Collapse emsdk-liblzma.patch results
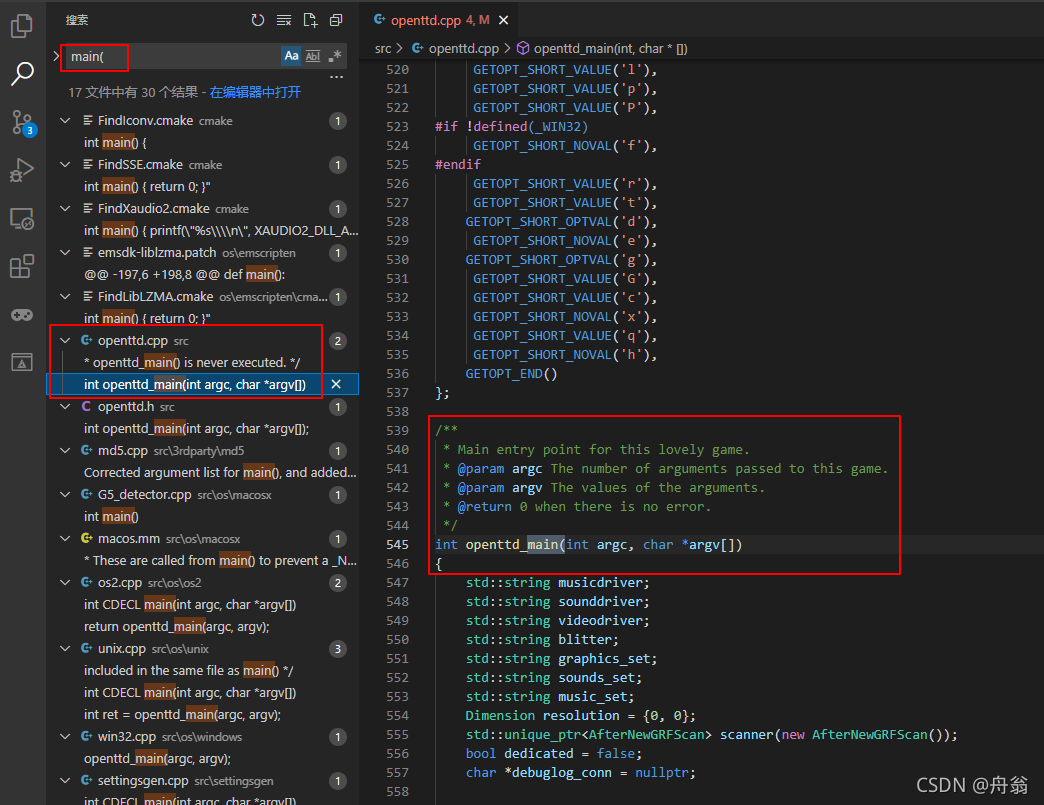The height and width of the screenshot is (805, 1044). [65, 252]
